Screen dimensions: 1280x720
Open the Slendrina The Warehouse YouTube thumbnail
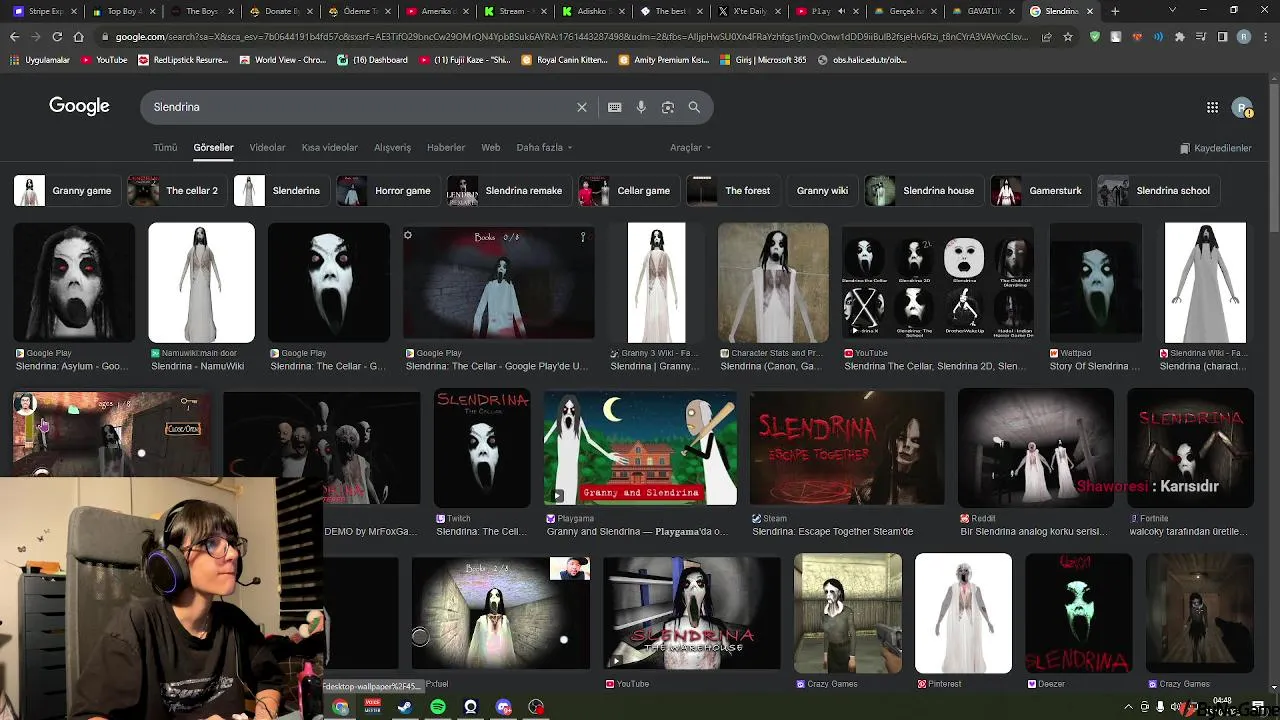coord(692,613)
